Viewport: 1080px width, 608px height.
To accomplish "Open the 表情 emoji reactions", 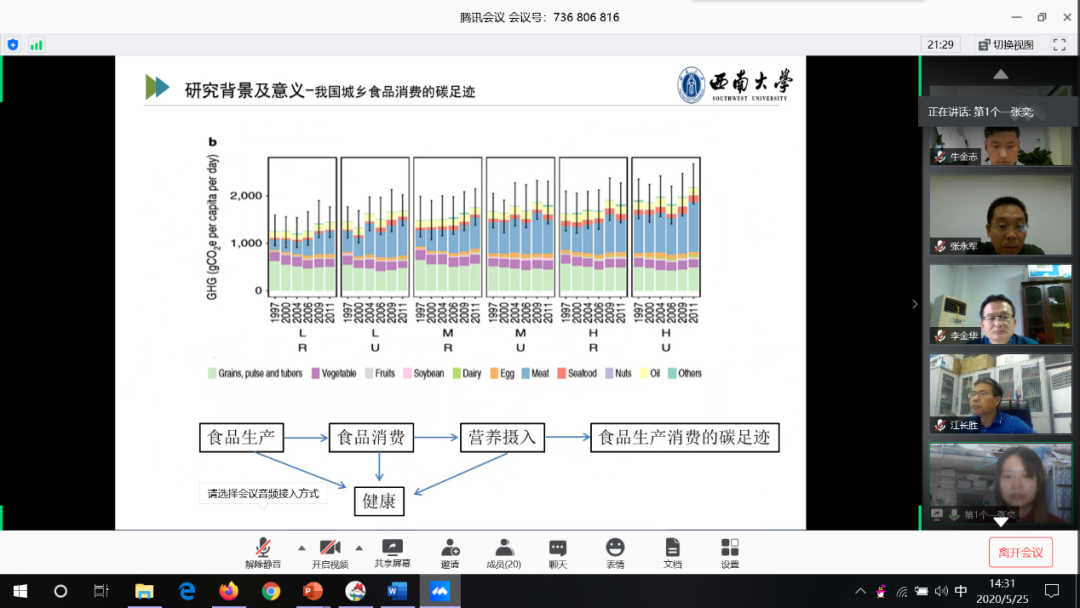I will tap(615, 548).
